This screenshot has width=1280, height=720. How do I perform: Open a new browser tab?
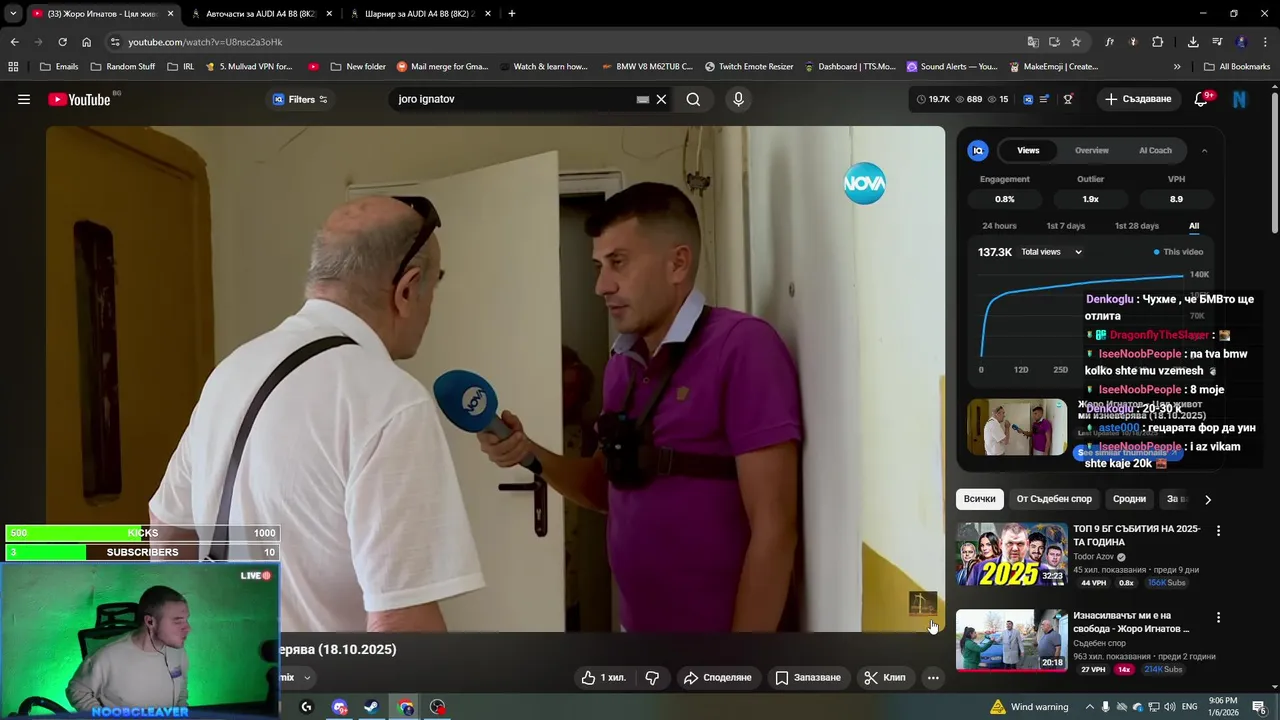pyautogui.click(x=512, y=14)
